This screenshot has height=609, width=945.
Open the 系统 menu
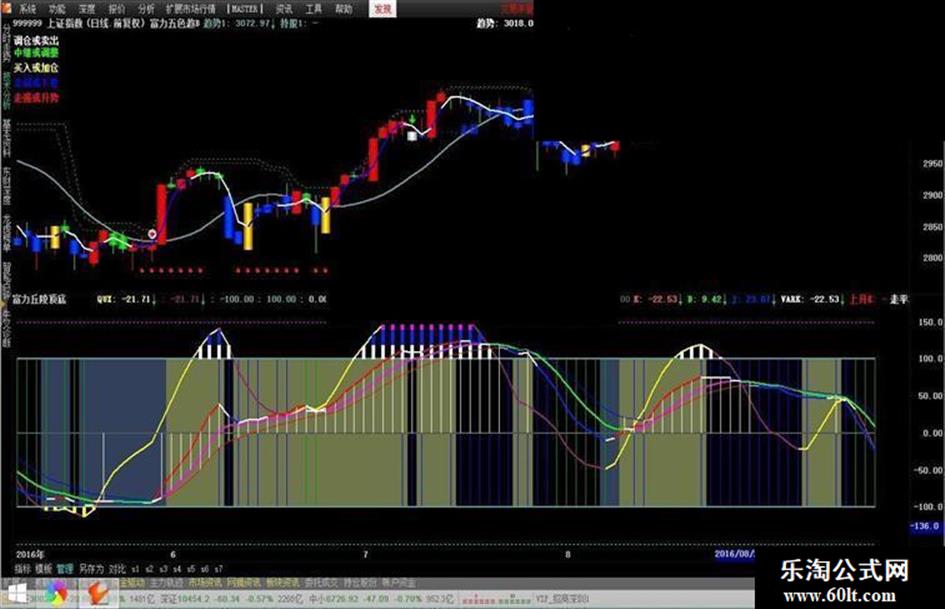click(27, 8)
